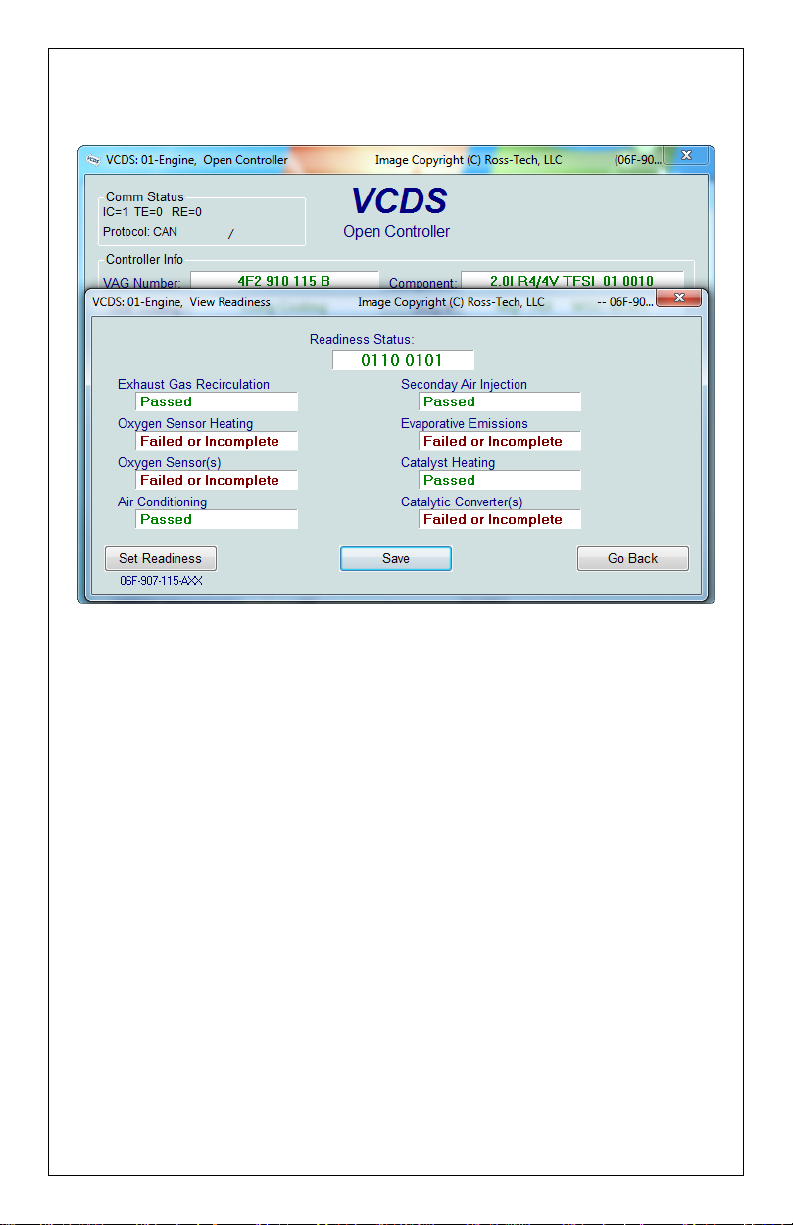
Task: Click the Catalyst Heating label
Action: click(448, 462)
